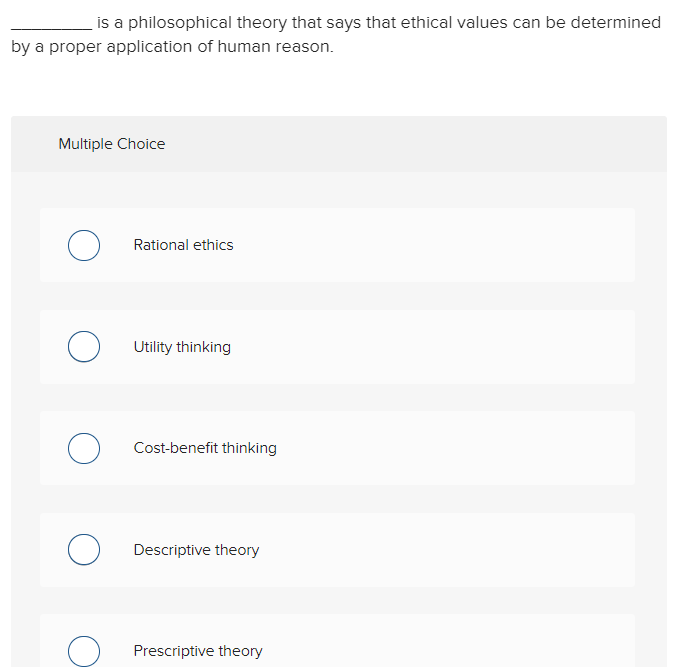
Task: Click the 'Descriptive theory' answer label
Action: 196,550
